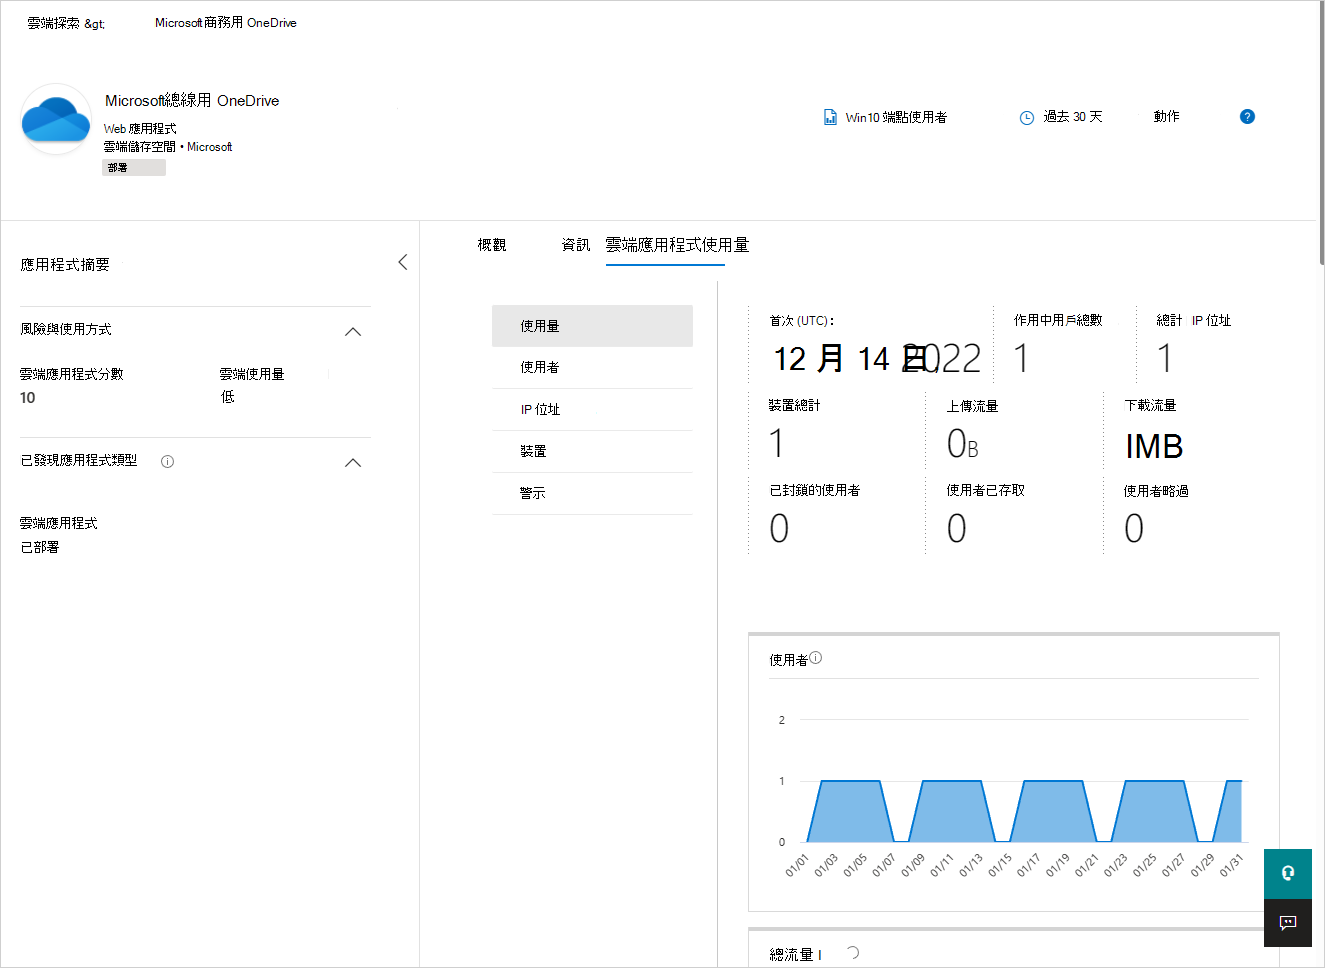This screenshot has height=968, width=1325.
Task: Open the headset support icon
Action: (1288, 873)
